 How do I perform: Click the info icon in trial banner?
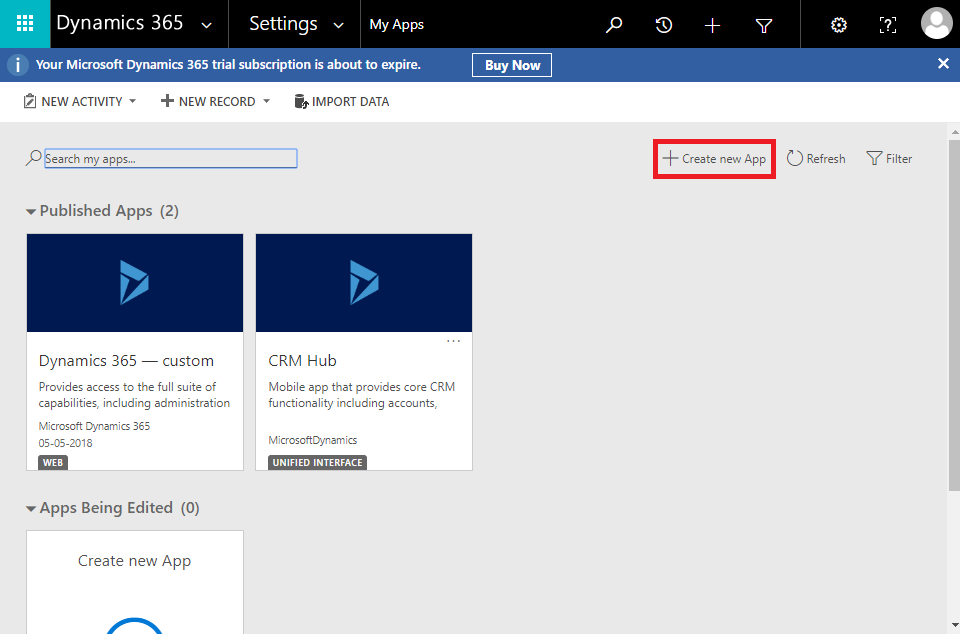pyautogui.click(x=18, y=64)
